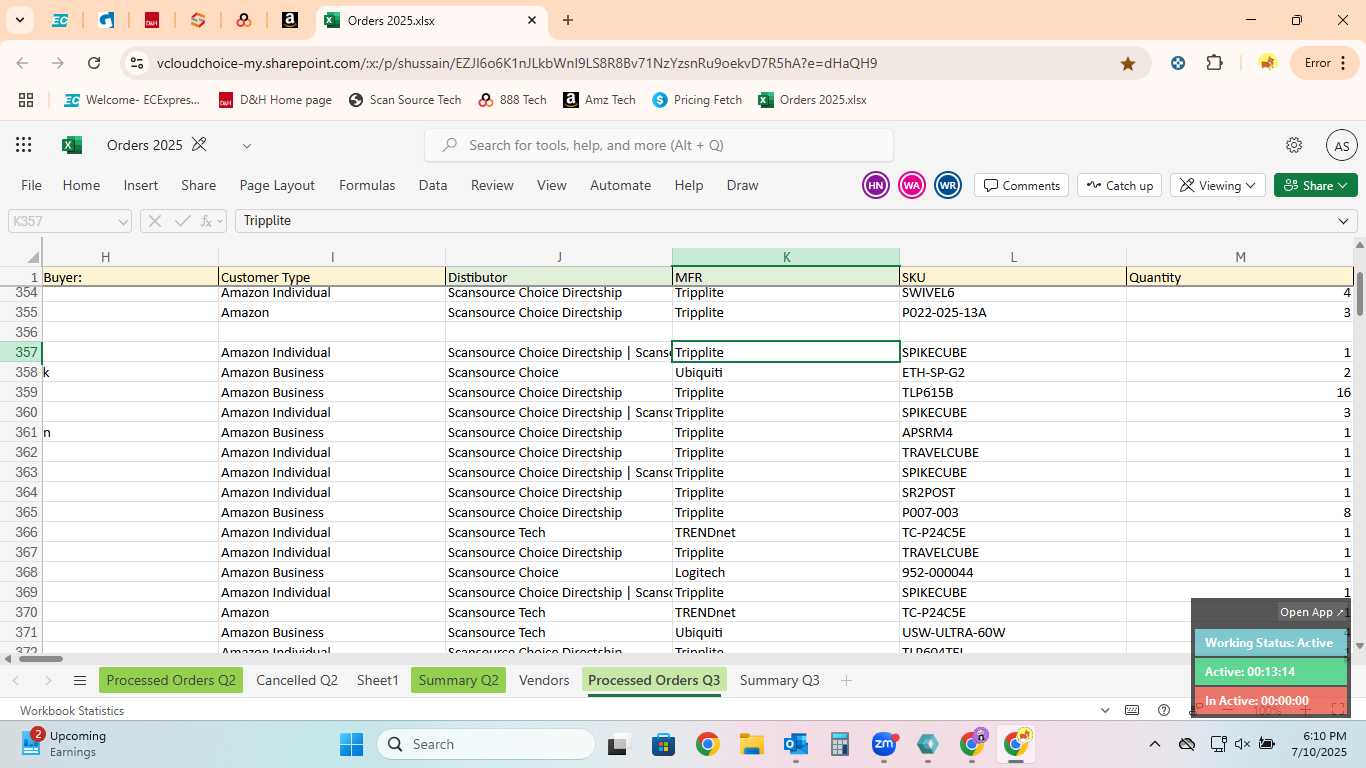Click the WR collaborator presence avatar
This screenshot has width=1366, height=768.
click(948, 185)
